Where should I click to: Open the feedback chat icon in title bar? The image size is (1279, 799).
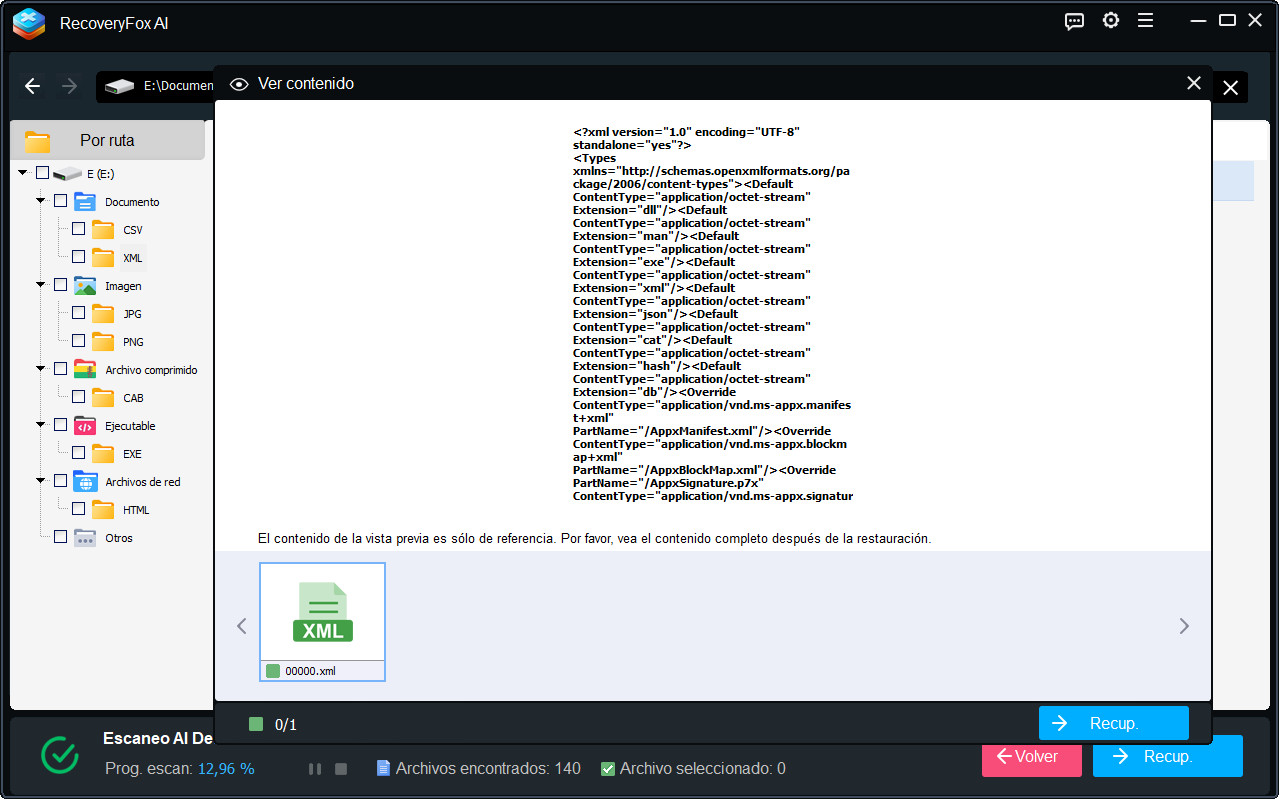1073,20
